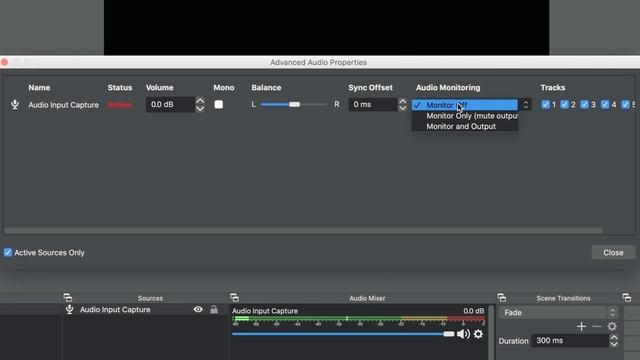Uncheck track 3 checkbox
The height and width of the screenshot is (360, 640).
click(x=584, y=104)
